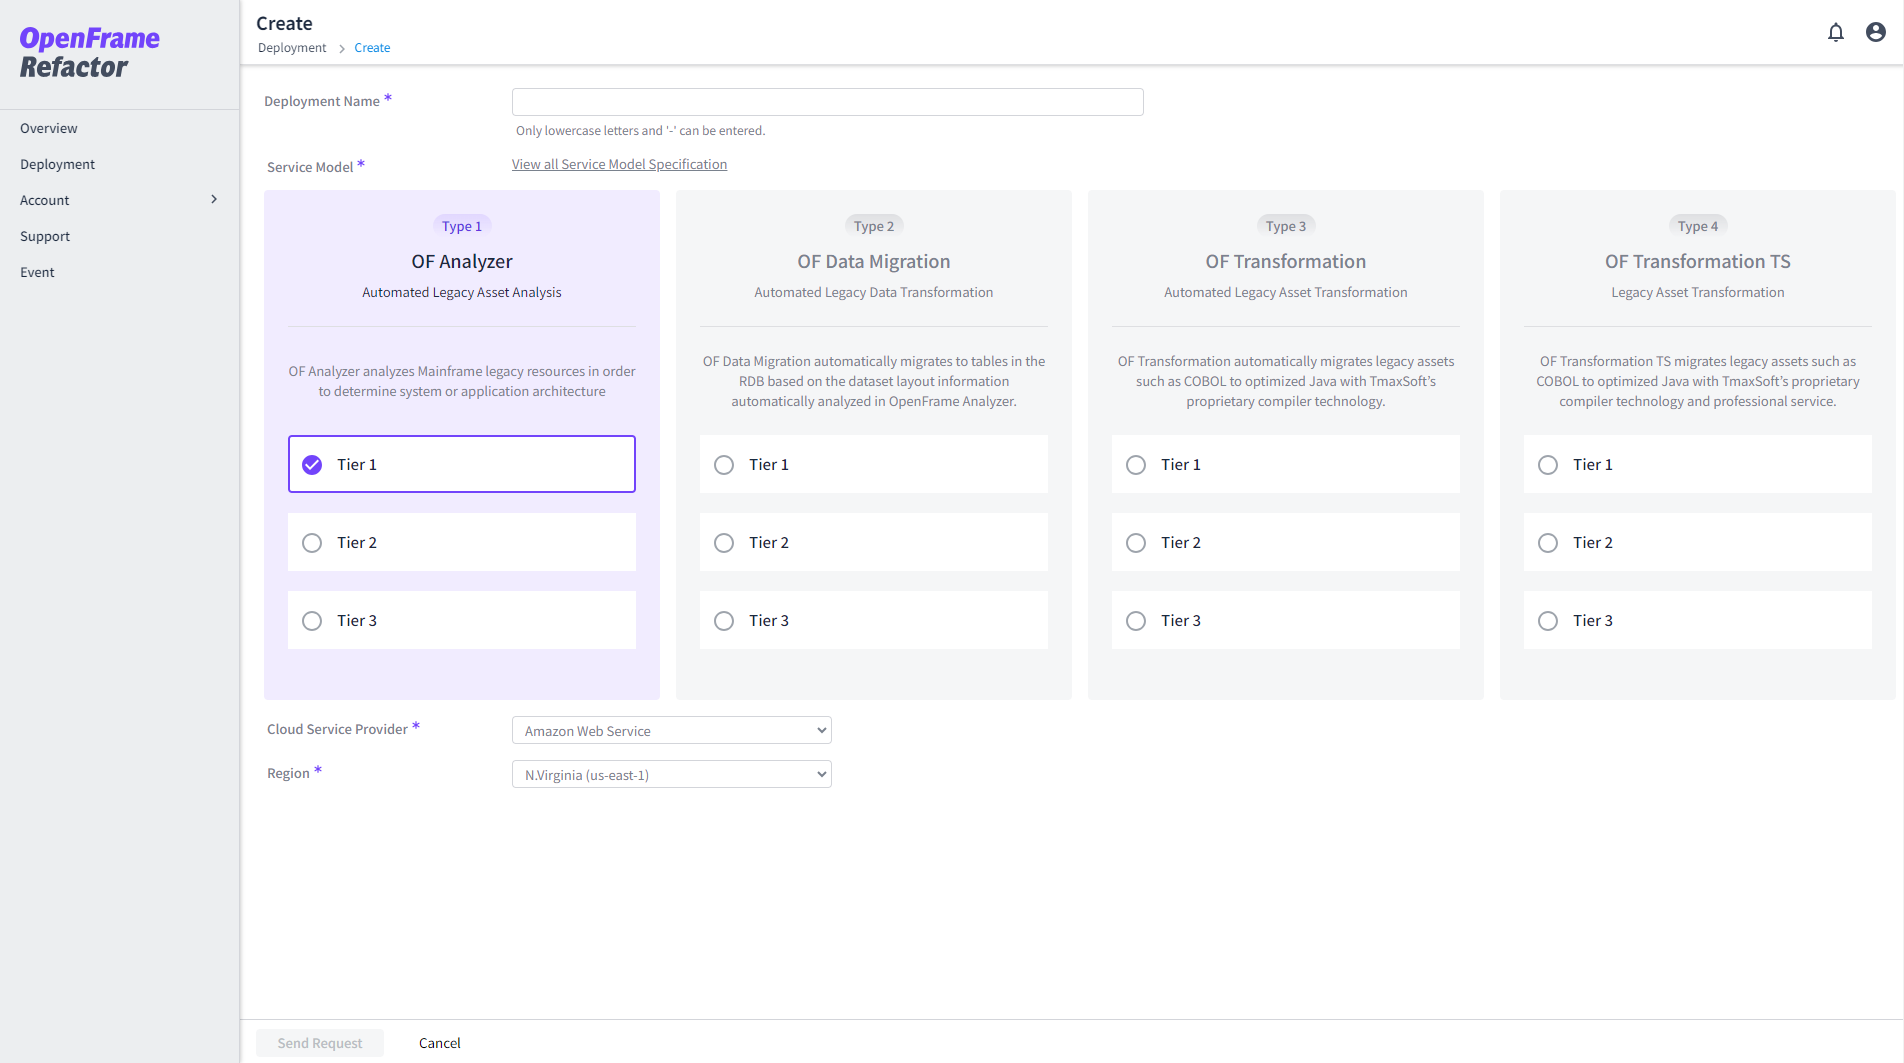Image resolution: width=1904 pixels, height=1063 pixels.
Task: Click the Deployment Name input field
Action: tap(827, 102)
